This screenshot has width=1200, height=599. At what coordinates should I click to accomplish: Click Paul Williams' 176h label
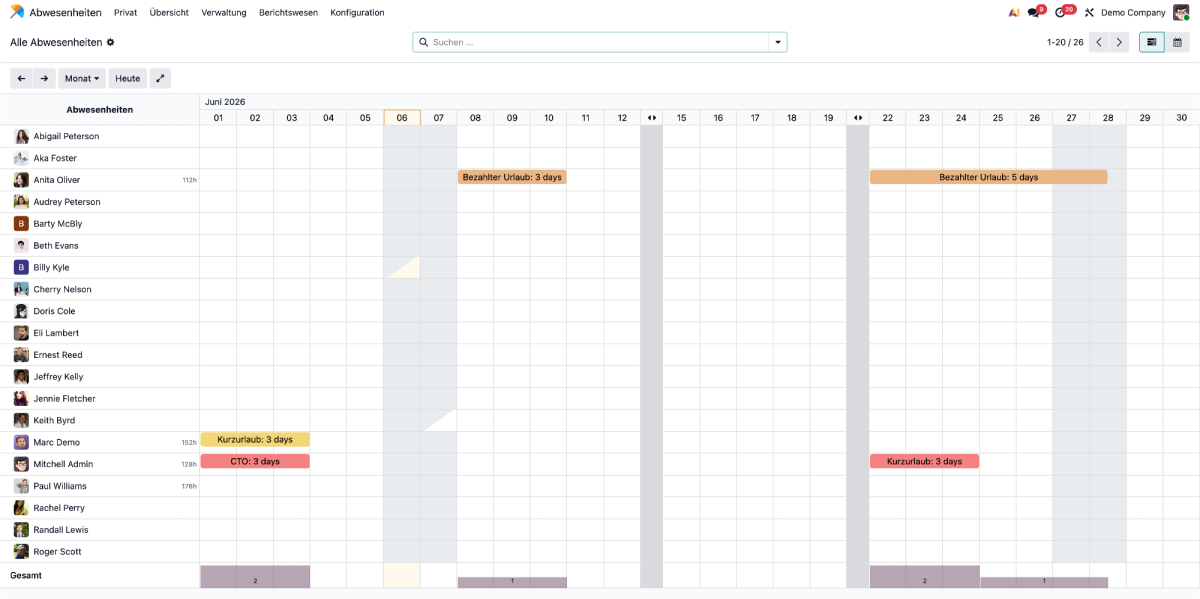click(189, 487)
